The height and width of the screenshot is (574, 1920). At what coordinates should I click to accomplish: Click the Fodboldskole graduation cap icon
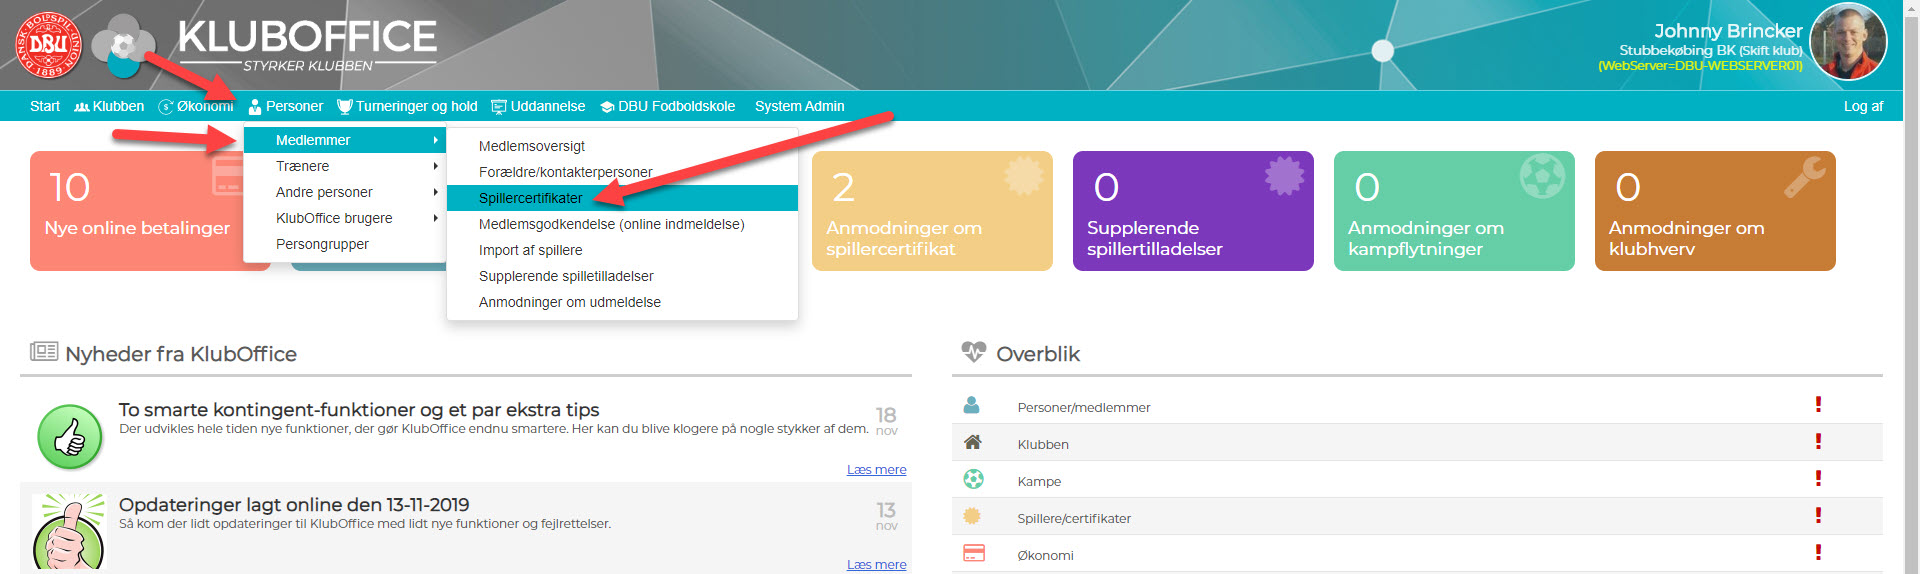607,107
